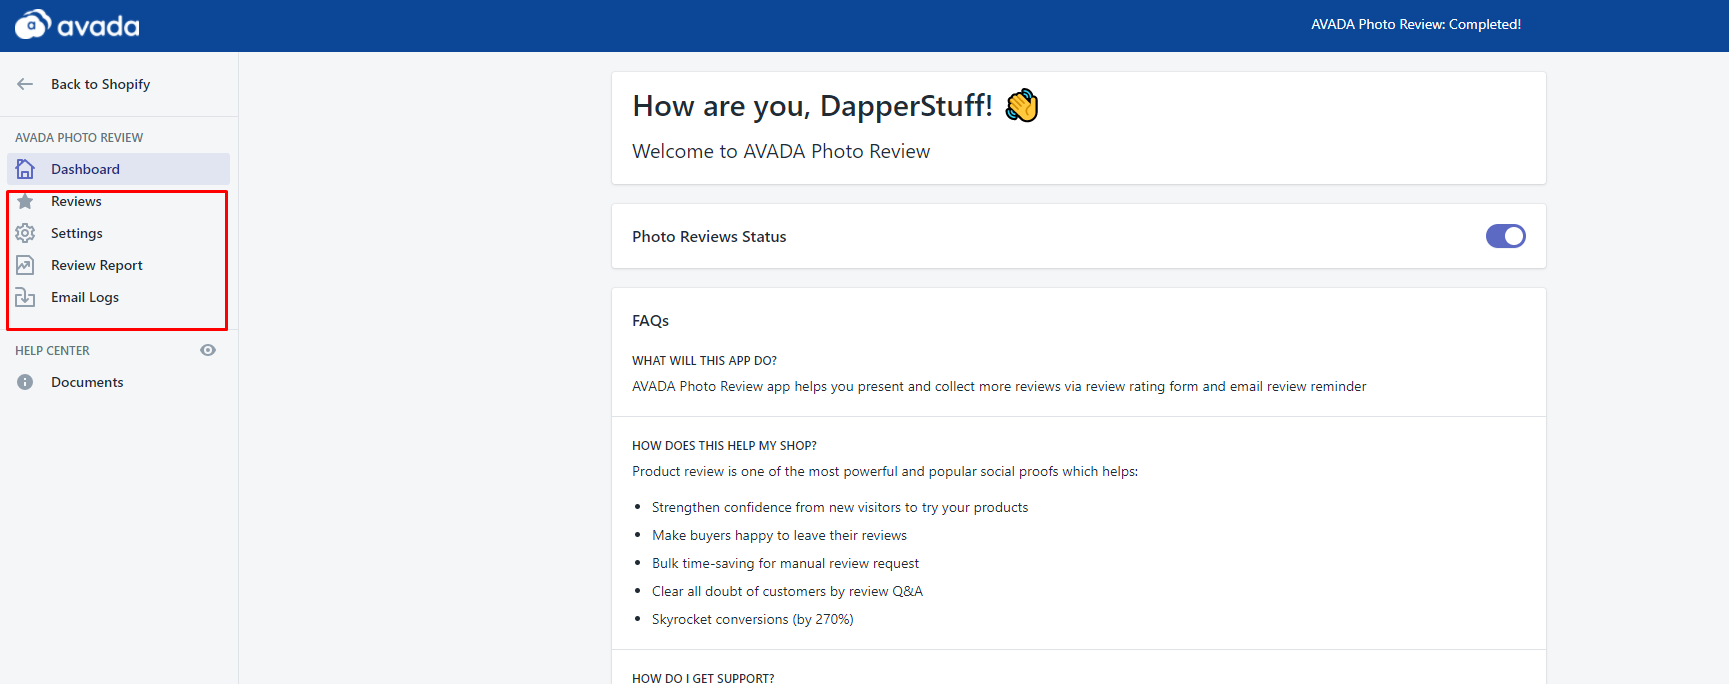Open the Dashboard menu item

tap(118, 169)
